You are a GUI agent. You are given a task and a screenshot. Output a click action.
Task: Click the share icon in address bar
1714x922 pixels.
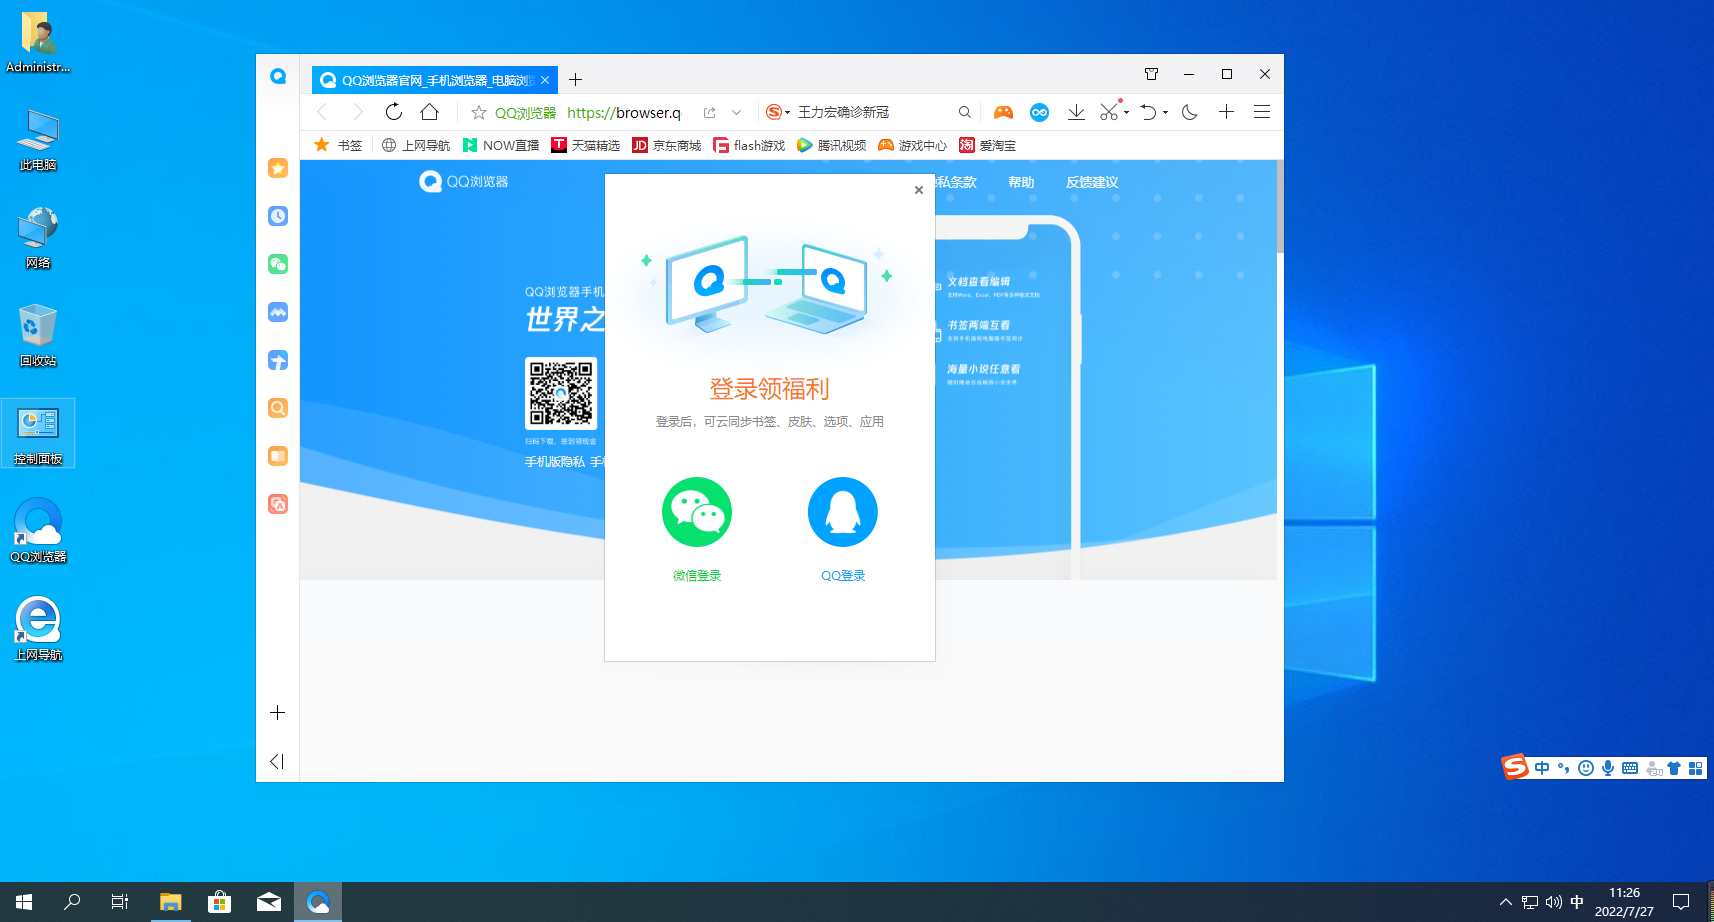pos(710,113)
